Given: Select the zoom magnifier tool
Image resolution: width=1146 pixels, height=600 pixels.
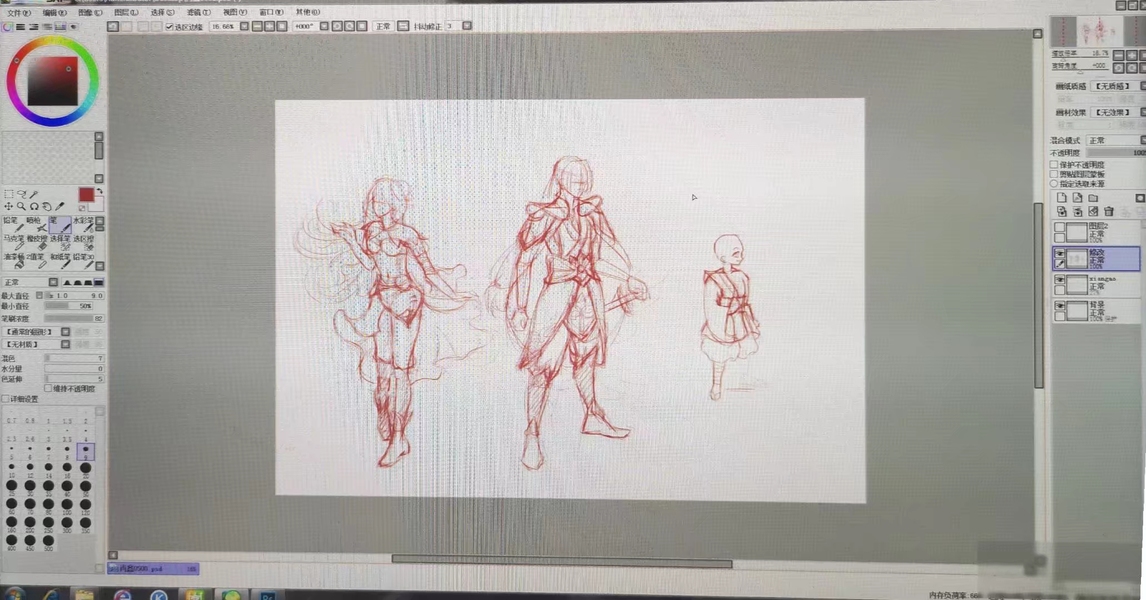Looking at the screenshot, I should (x=21, y=207).
